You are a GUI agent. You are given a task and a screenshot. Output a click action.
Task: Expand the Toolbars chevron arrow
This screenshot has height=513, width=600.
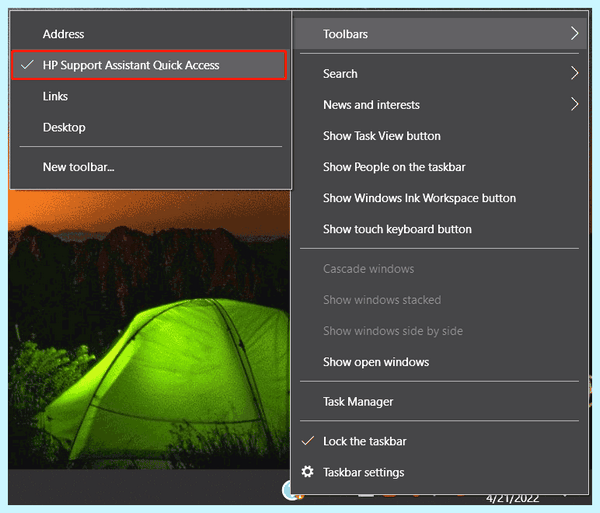574,34
